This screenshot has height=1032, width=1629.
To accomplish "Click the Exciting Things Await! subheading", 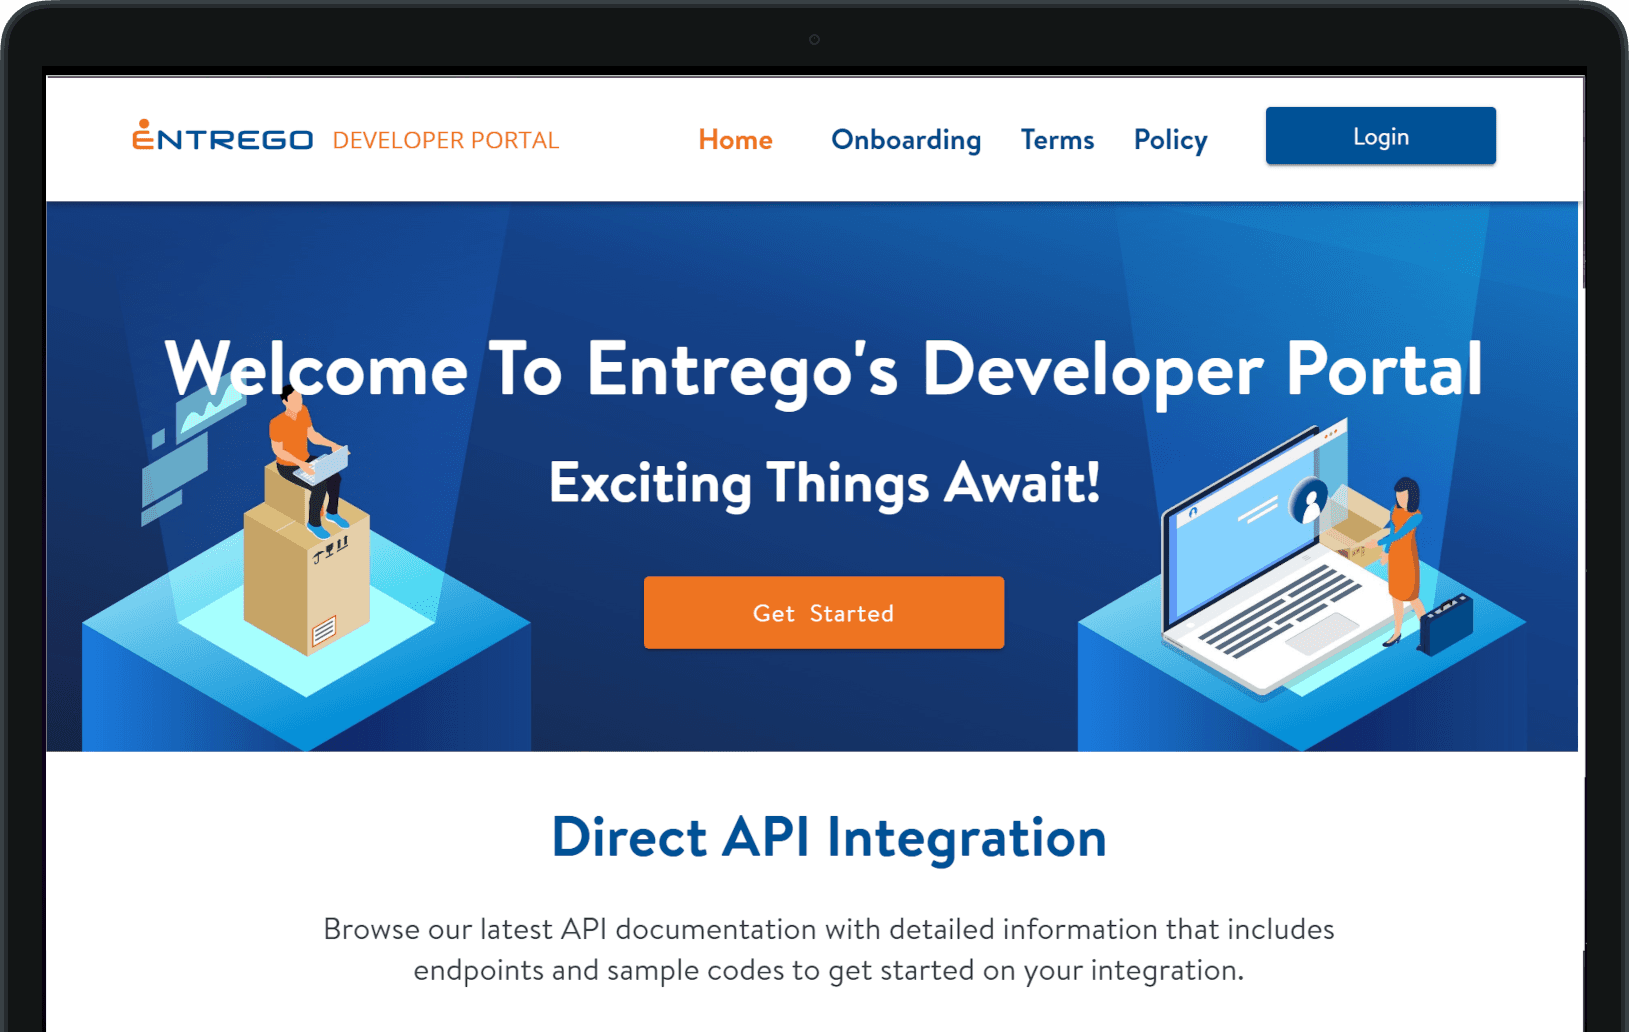I will pyautogui.click(x=824, y=483).
